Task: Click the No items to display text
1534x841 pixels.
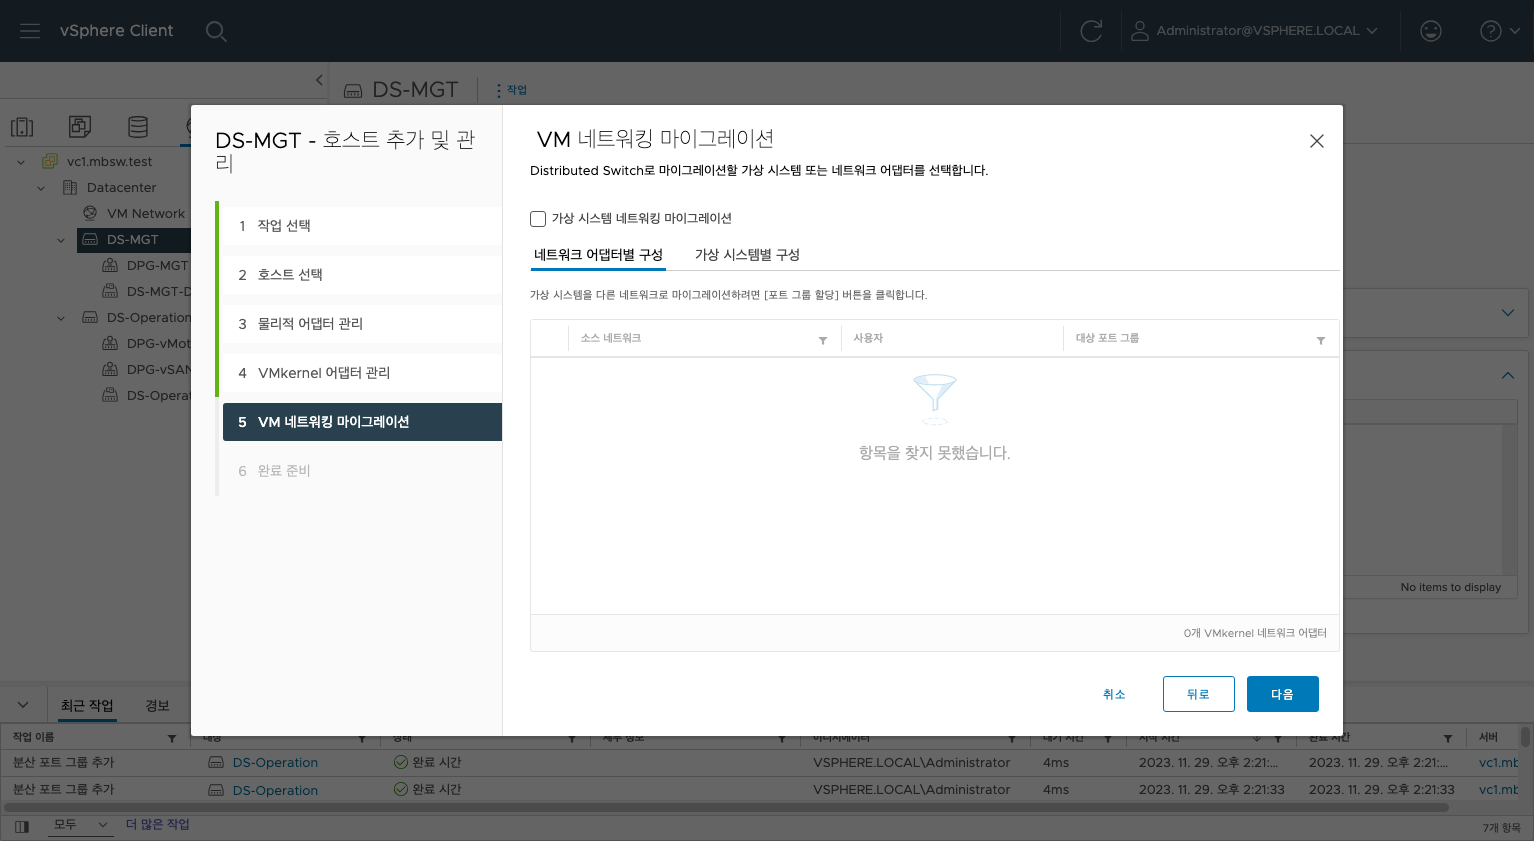Action: (x=1450, y=587)
